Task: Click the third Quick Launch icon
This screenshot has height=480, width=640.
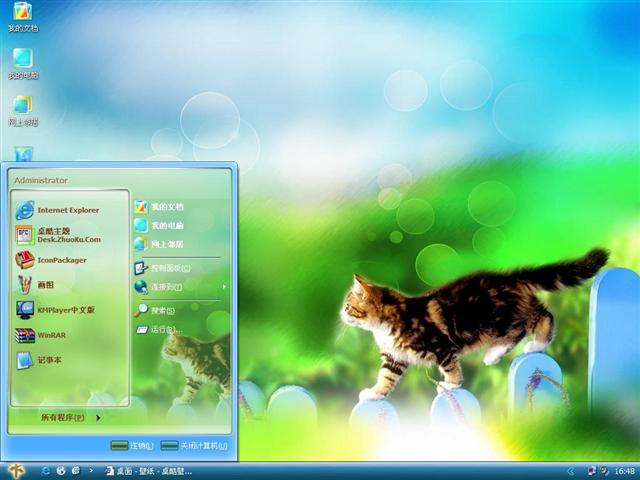Action: click(76, 471)
